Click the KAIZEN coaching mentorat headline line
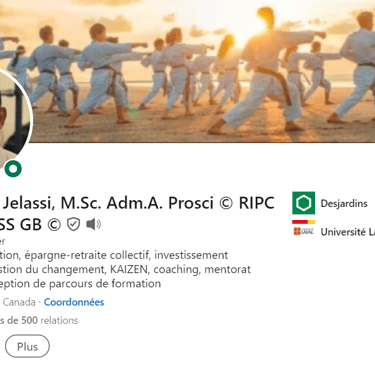Screen dimensions: 375x366 coord(125,269)
